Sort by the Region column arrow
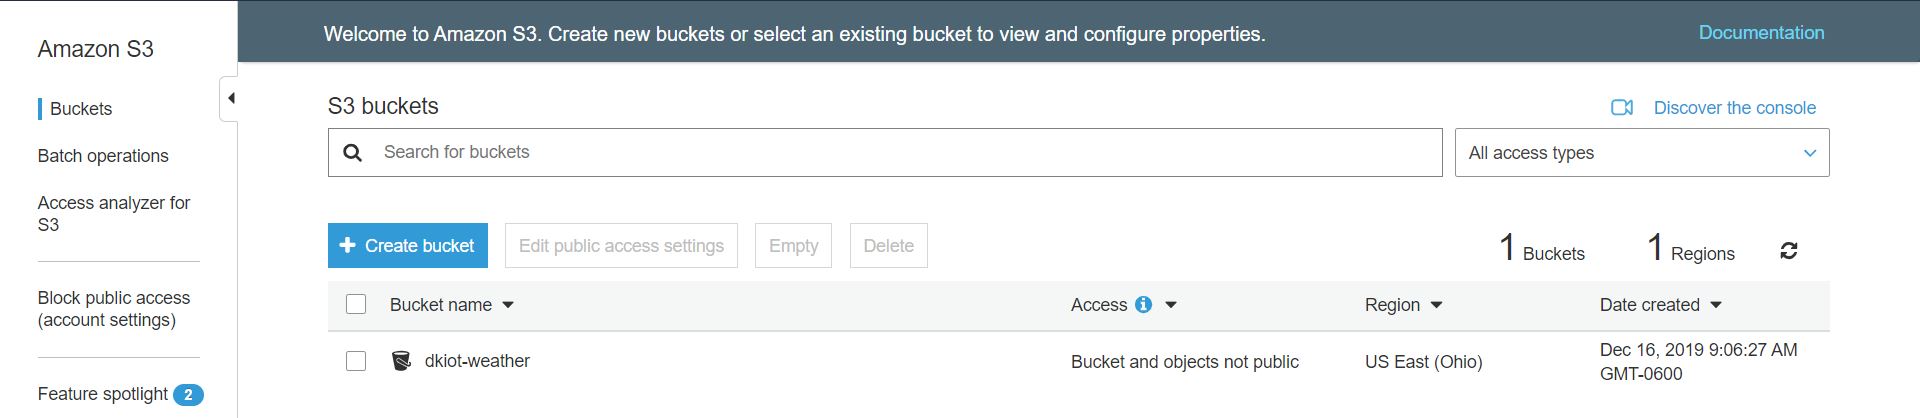This screenshot has width=1920, height=418. (1437, 305)
